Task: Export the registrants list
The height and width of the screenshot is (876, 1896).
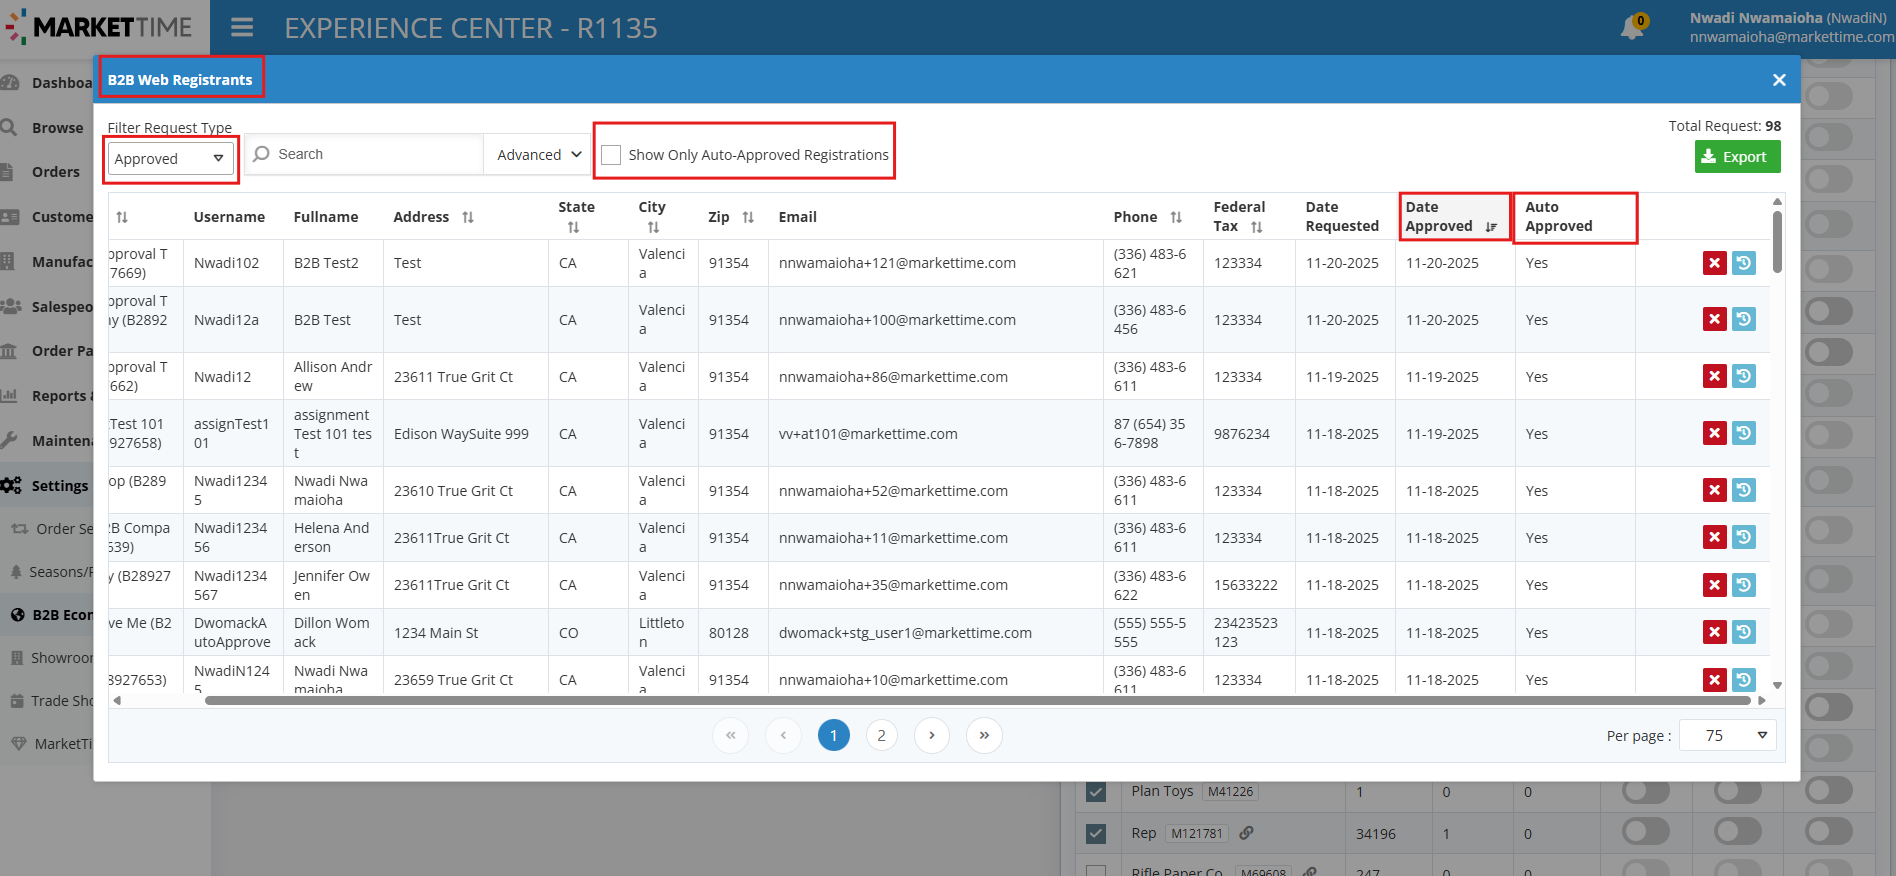Action: (1737, 157)
